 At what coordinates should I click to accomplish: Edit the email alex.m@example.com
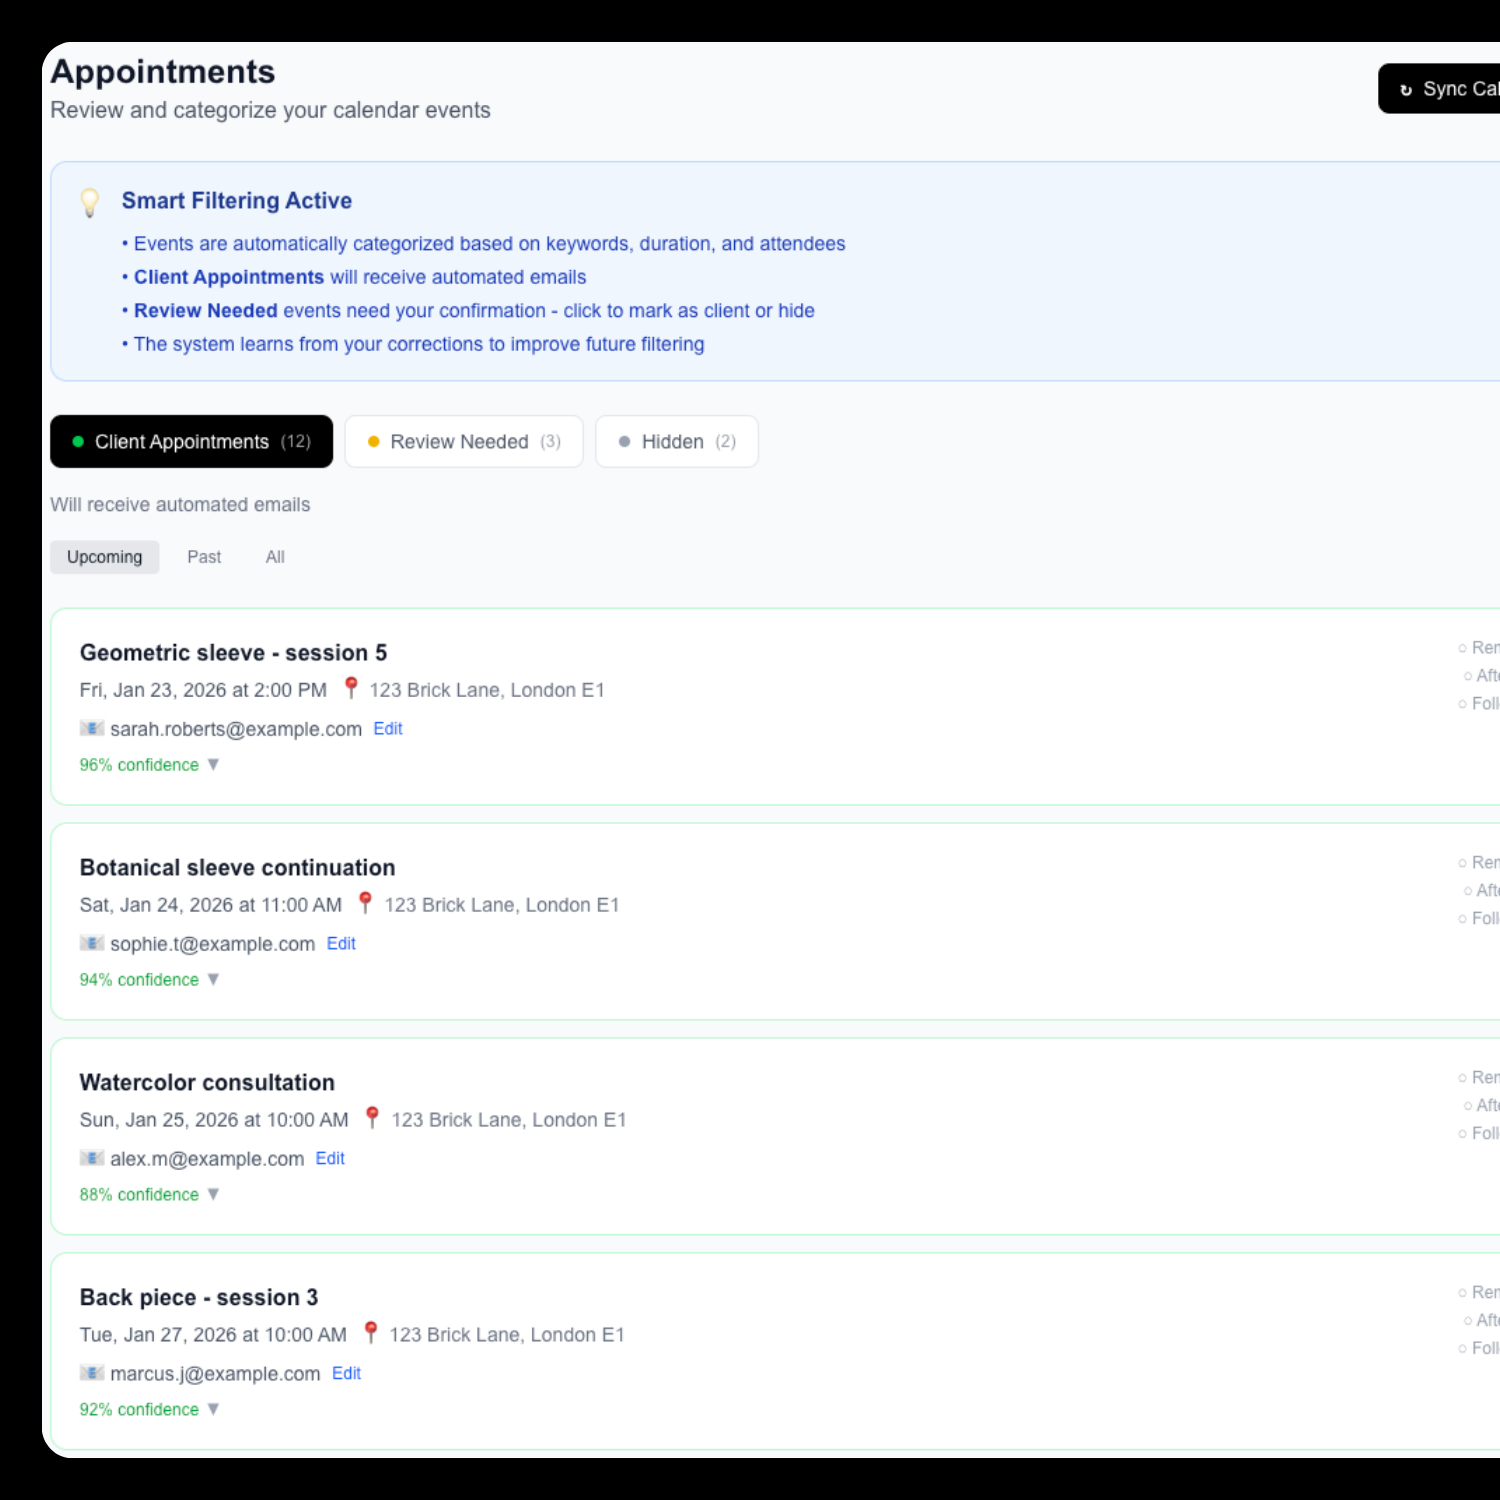[x=330, y=1158]
